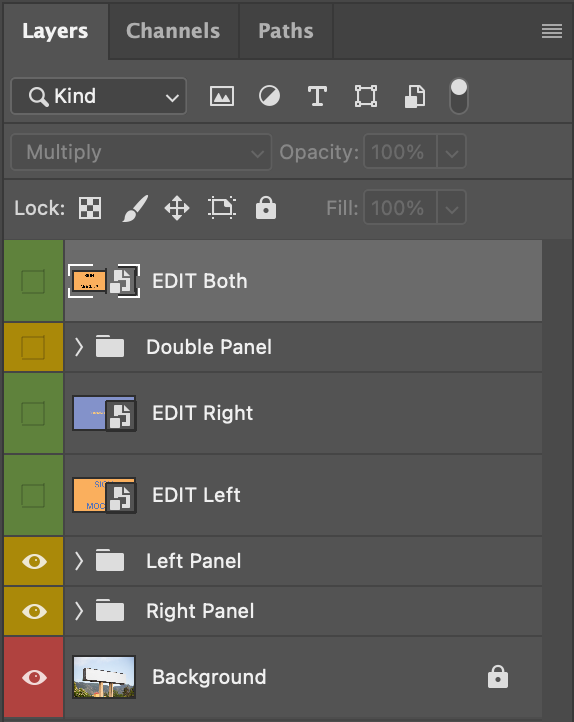Filter for smart objects icon

415,97
